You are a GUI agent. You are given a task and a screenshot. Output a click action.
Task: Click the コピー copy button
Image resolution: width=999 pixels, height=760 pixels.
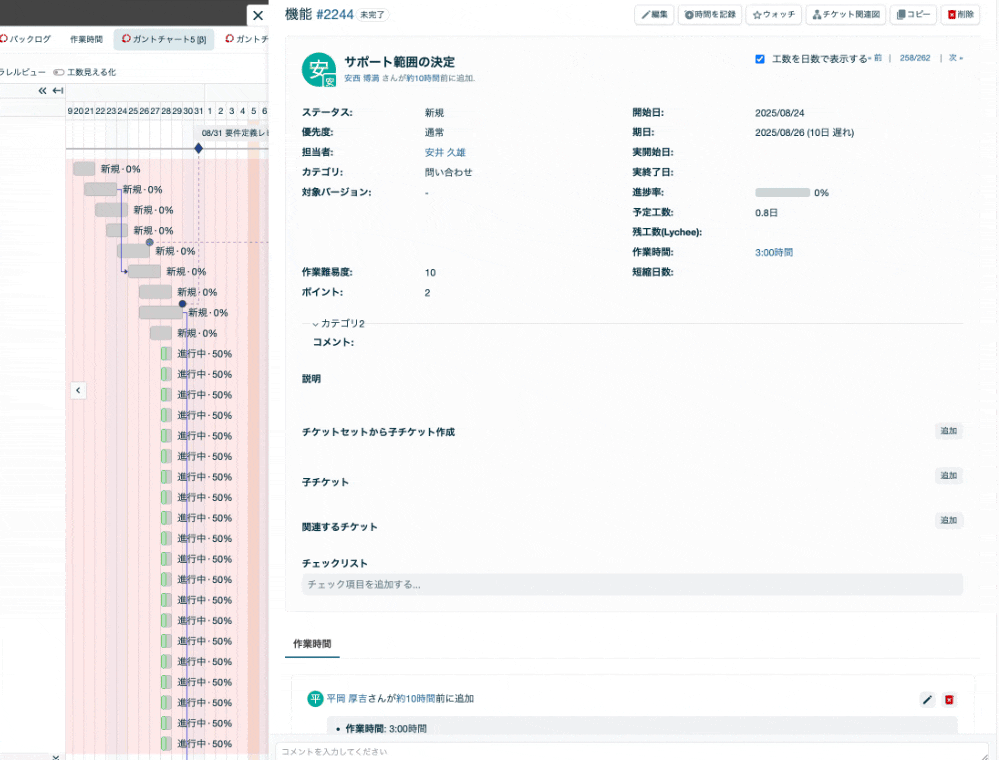click(913, 15)
